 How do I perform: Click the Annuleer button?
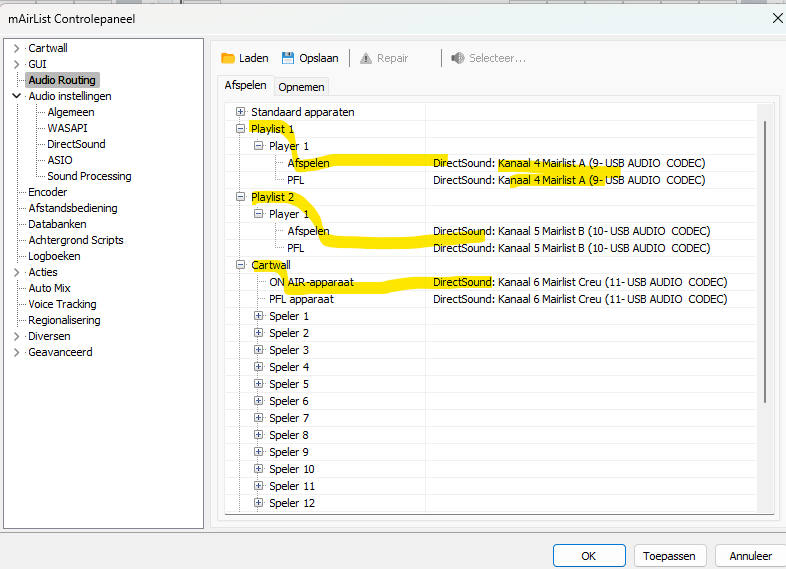(750, 556)
